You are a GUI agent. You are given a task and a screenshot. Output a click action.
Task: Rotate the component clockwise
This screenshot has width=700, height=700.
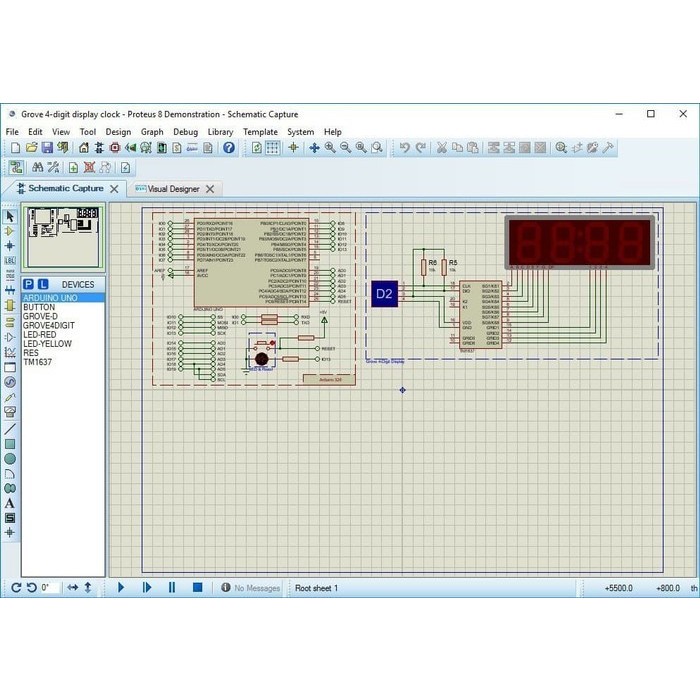16,588
